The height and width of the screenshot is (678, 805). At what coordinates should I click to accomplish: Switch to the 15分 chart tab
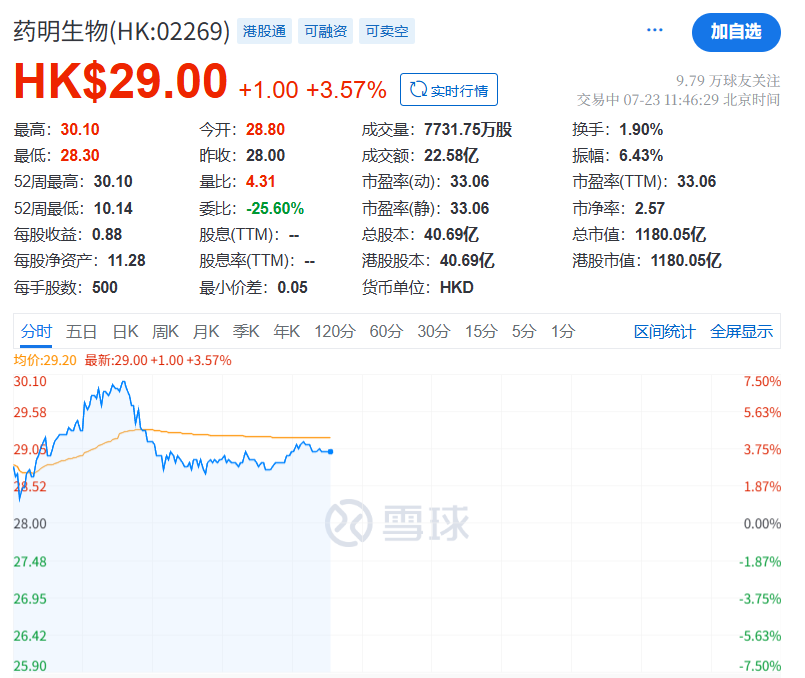point(481,332)
